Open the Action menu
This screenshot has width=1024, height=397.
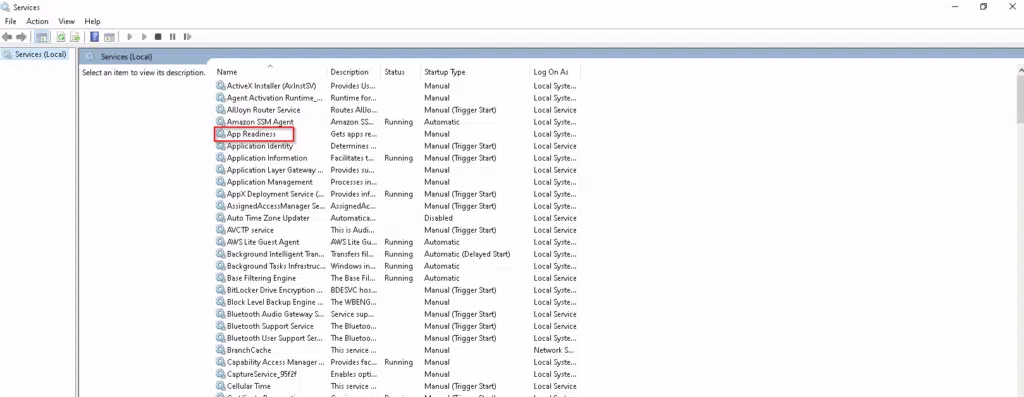click(x=37, y=22)
